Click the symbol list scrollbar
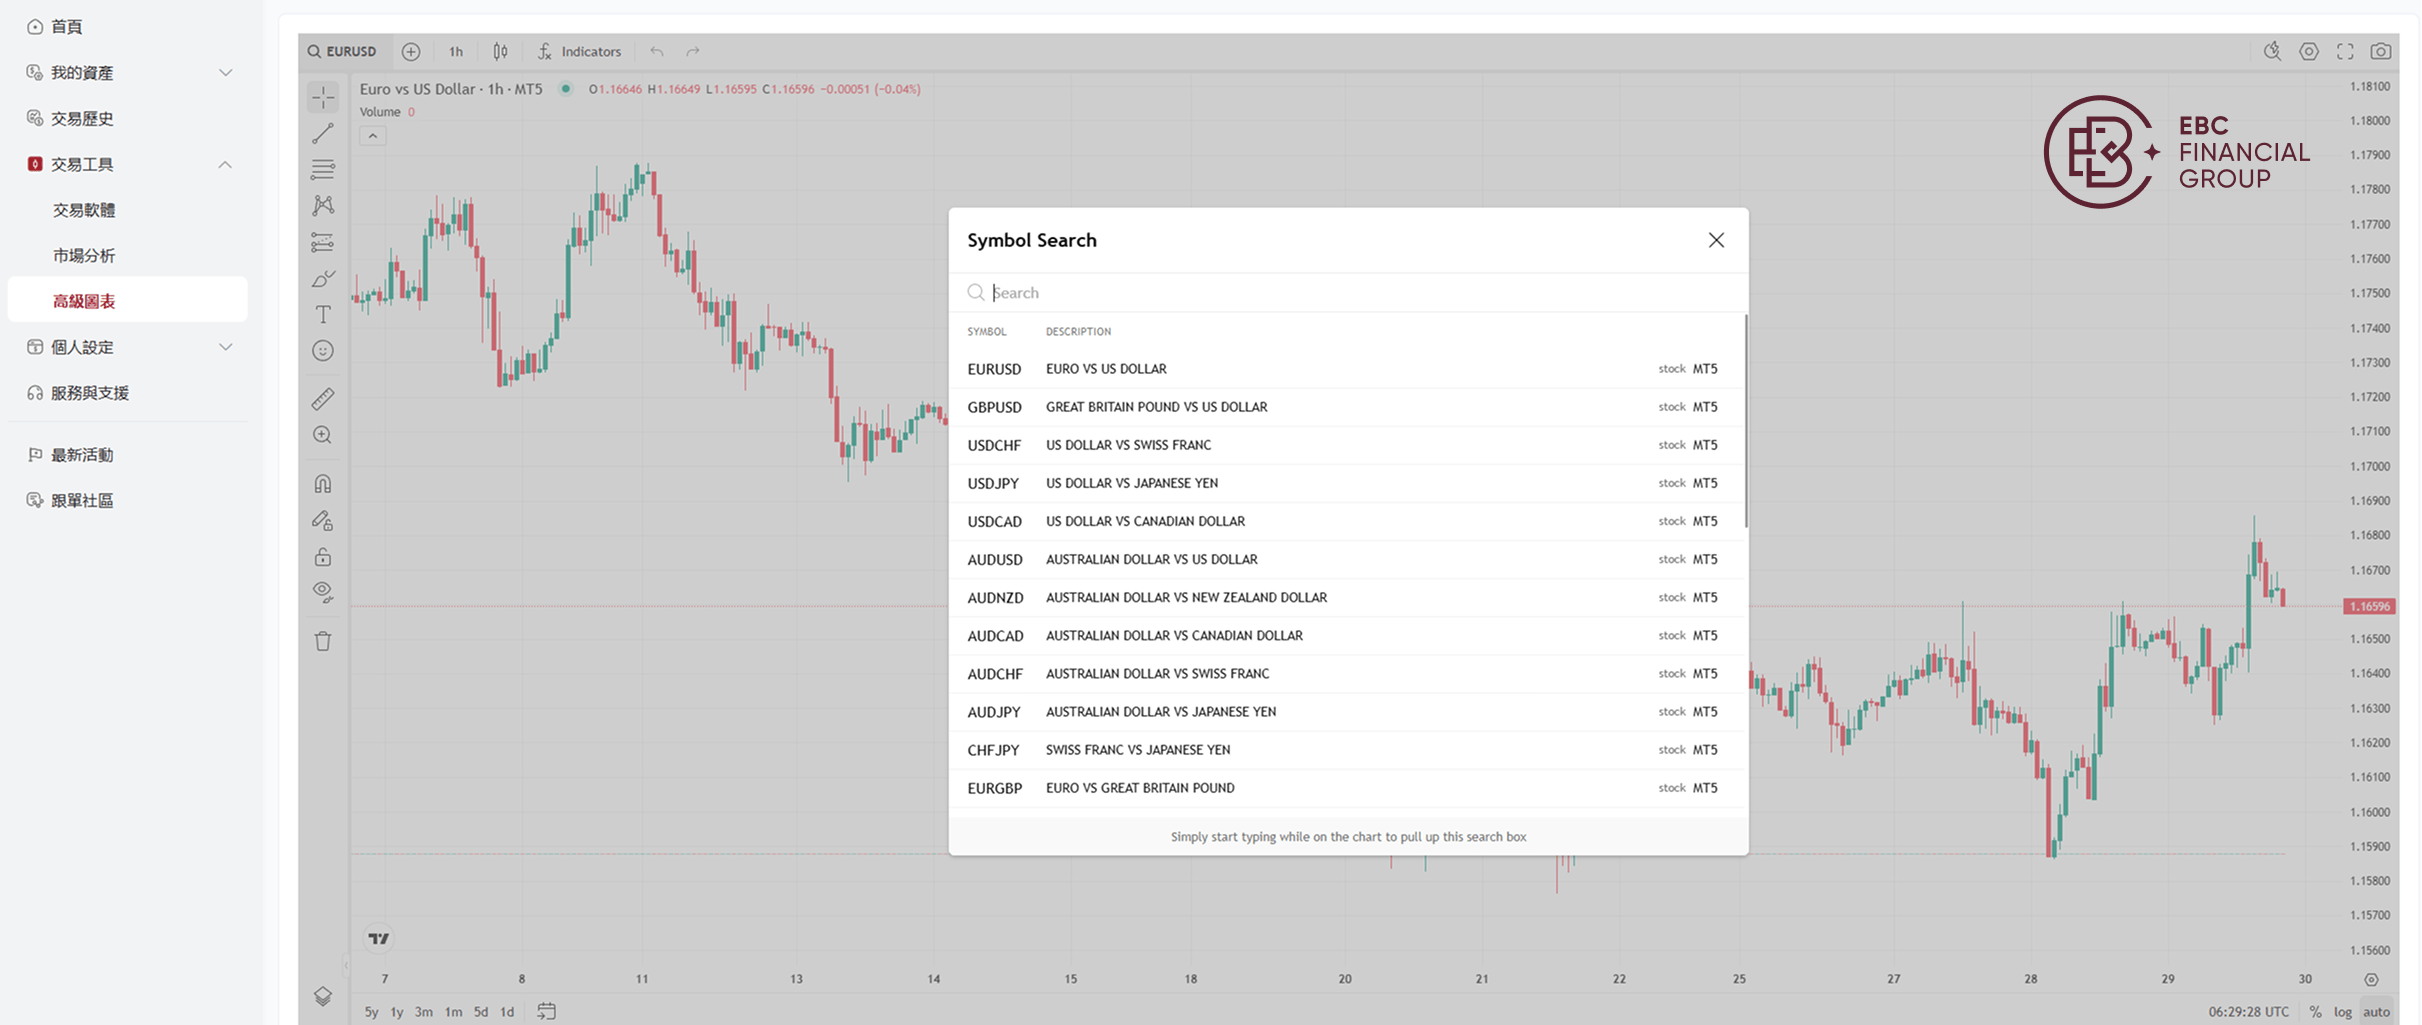 click(1745, 421)
